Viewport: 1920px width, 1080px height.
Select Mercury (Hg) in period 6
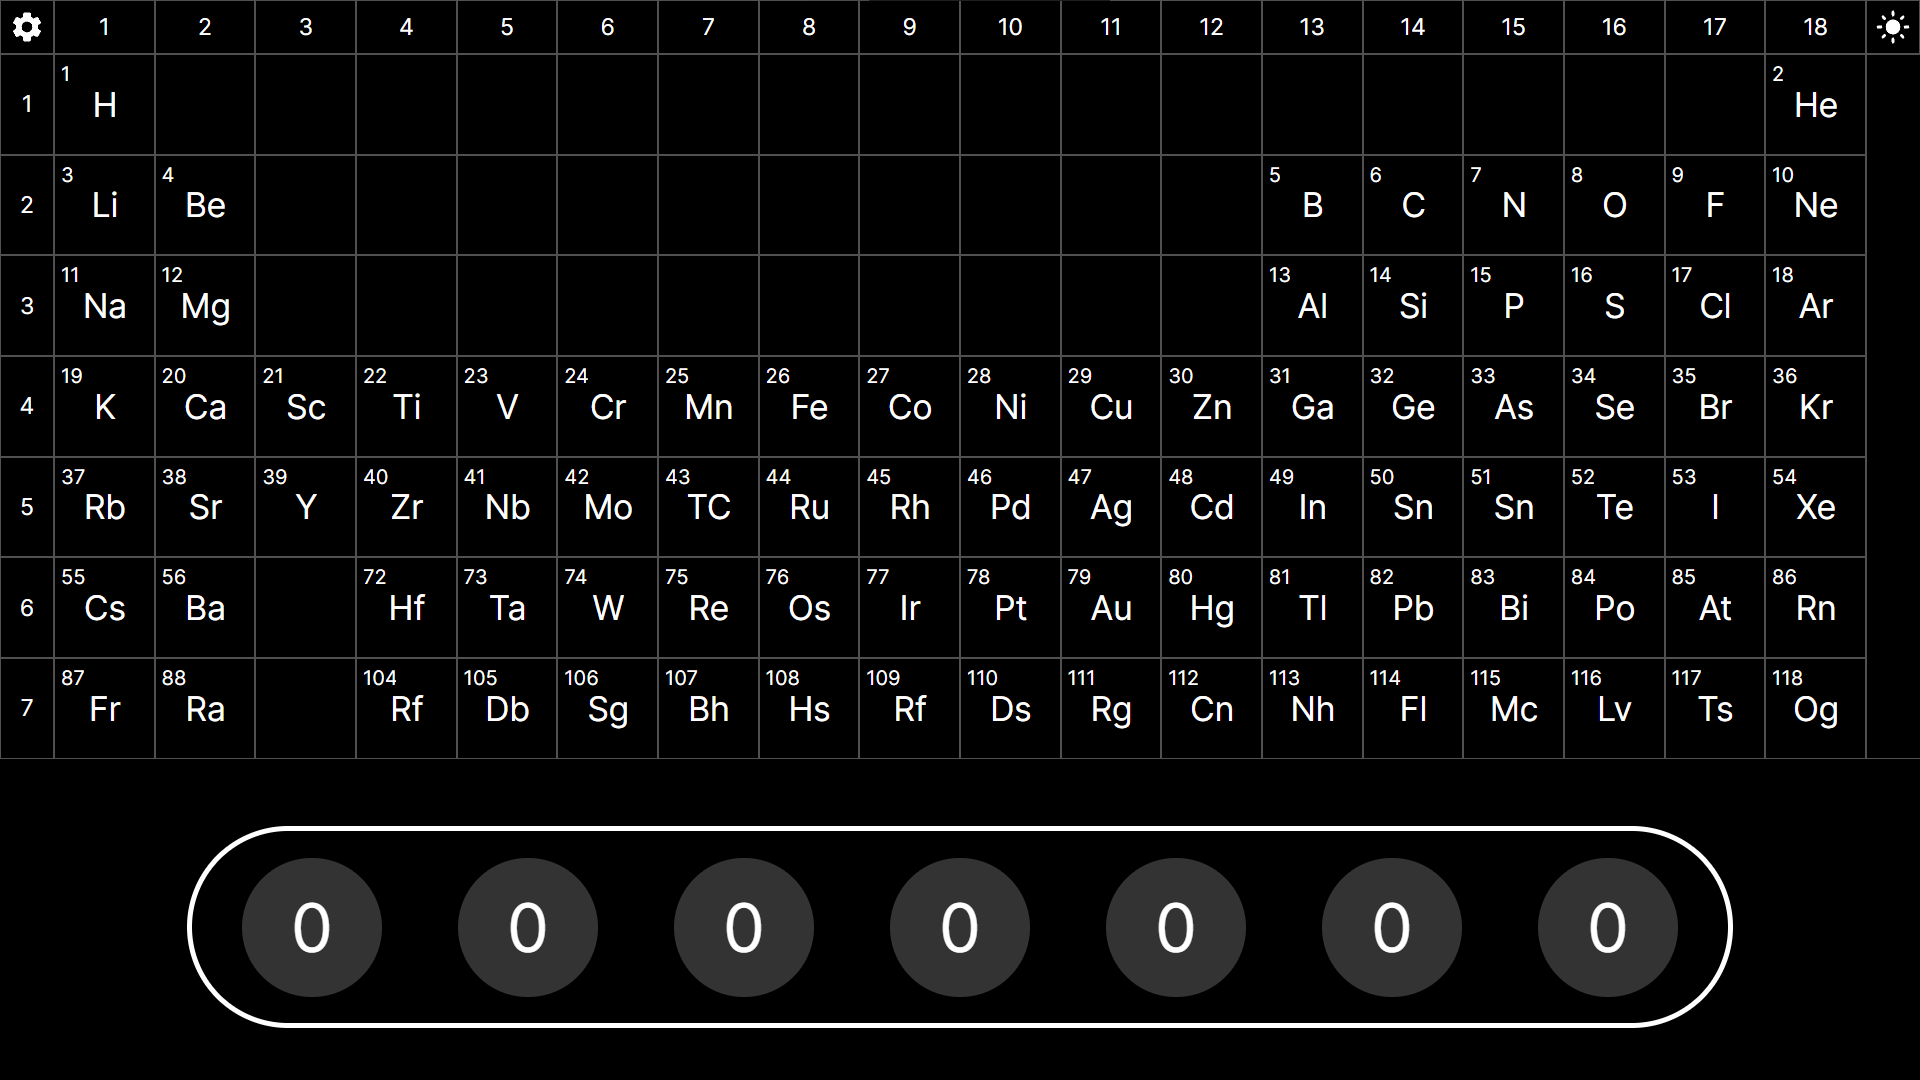(1210, 607)
